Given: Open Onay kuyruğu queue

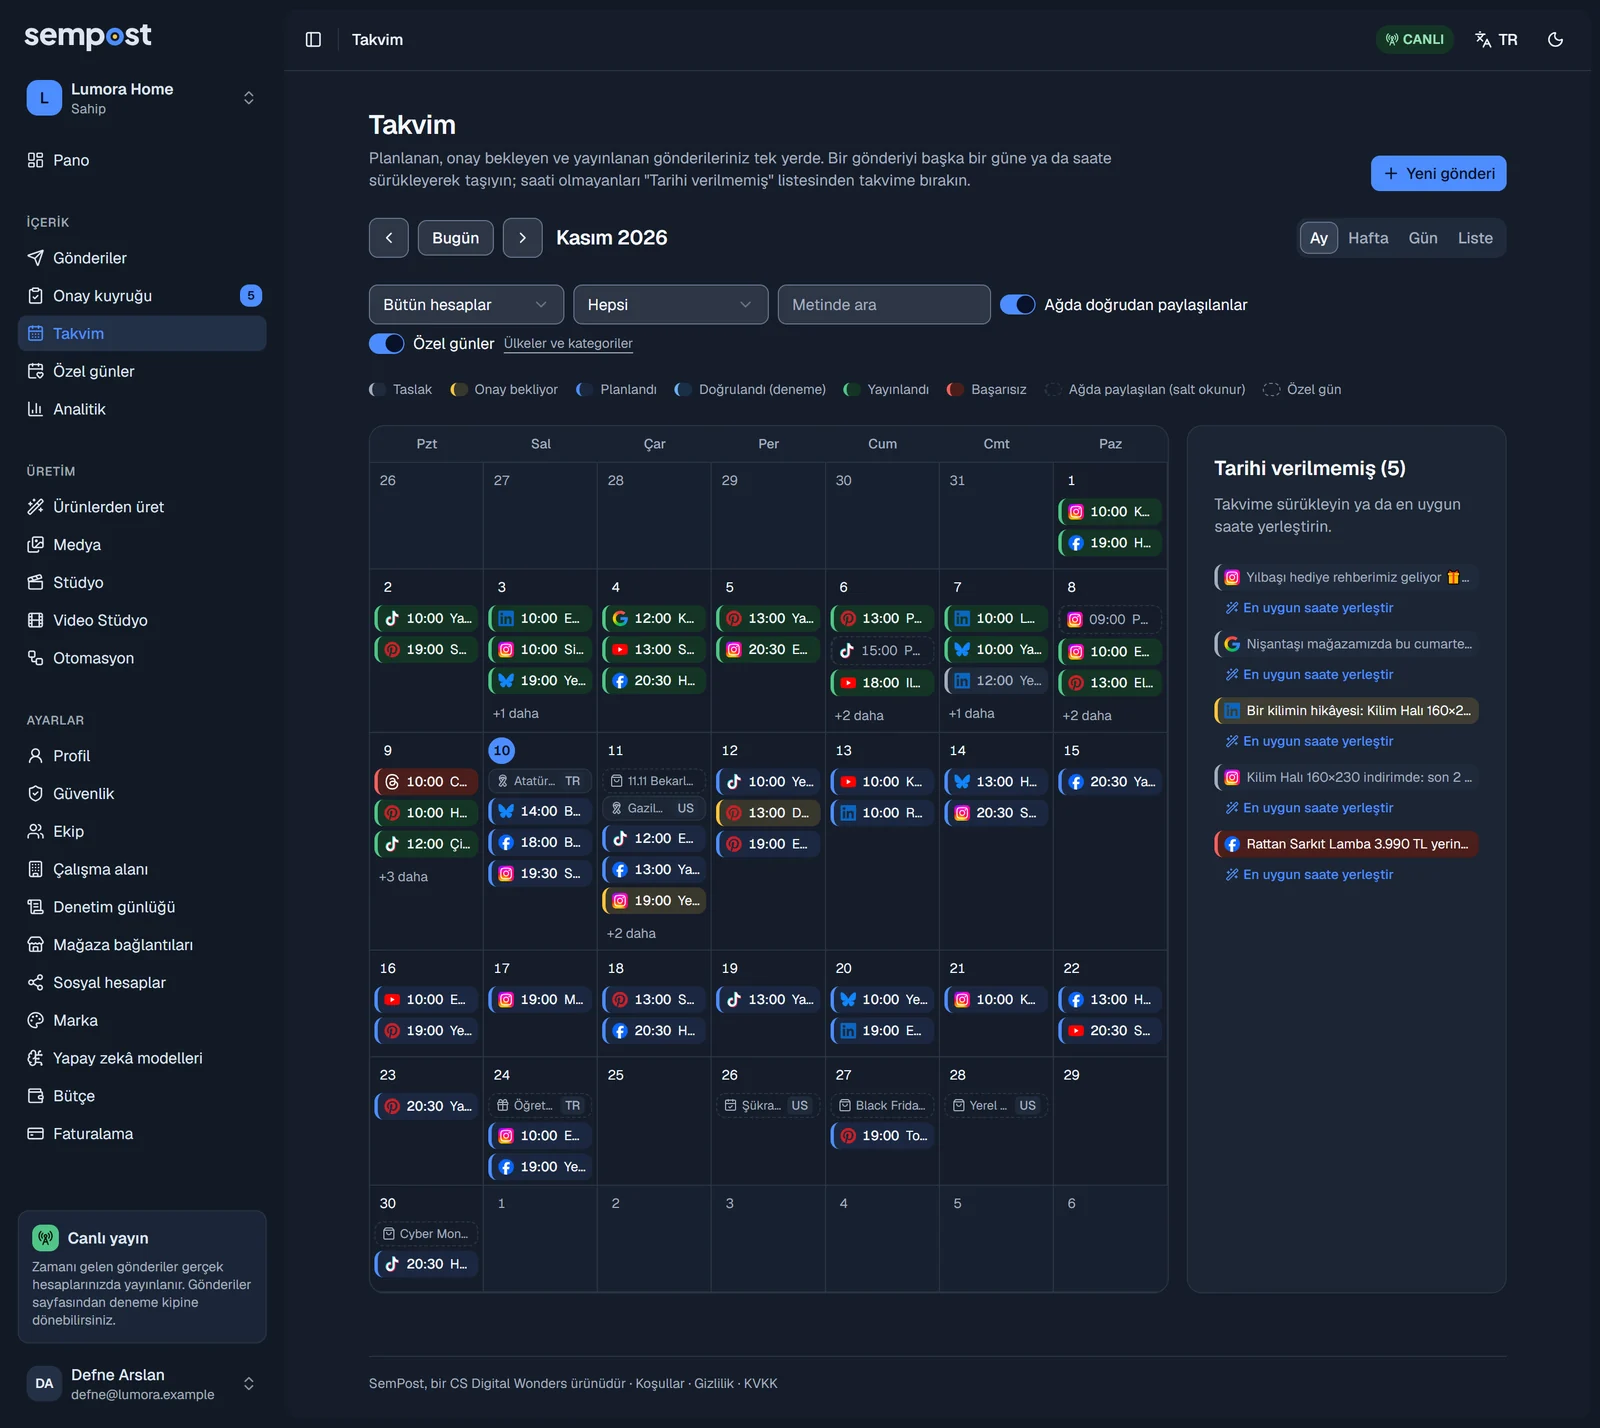Looking at the screenshot, I should [x=142, y=296].
